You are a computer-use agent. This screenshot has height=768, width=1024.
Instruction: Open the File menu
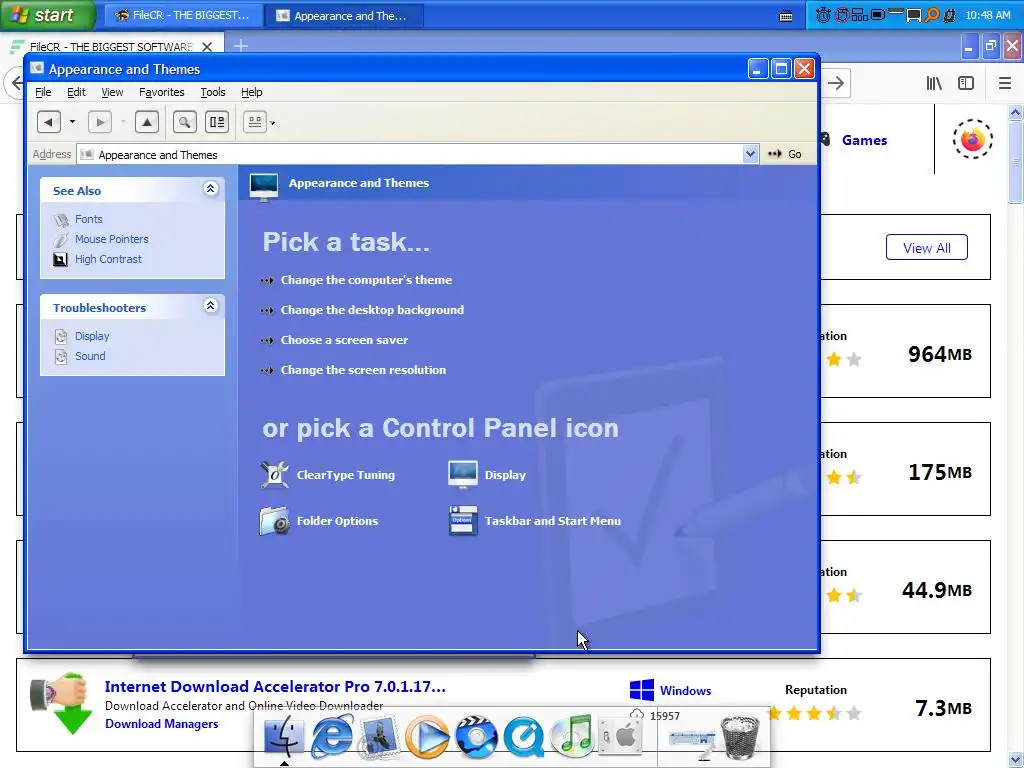pyautogui.click(x=43, y=92)
